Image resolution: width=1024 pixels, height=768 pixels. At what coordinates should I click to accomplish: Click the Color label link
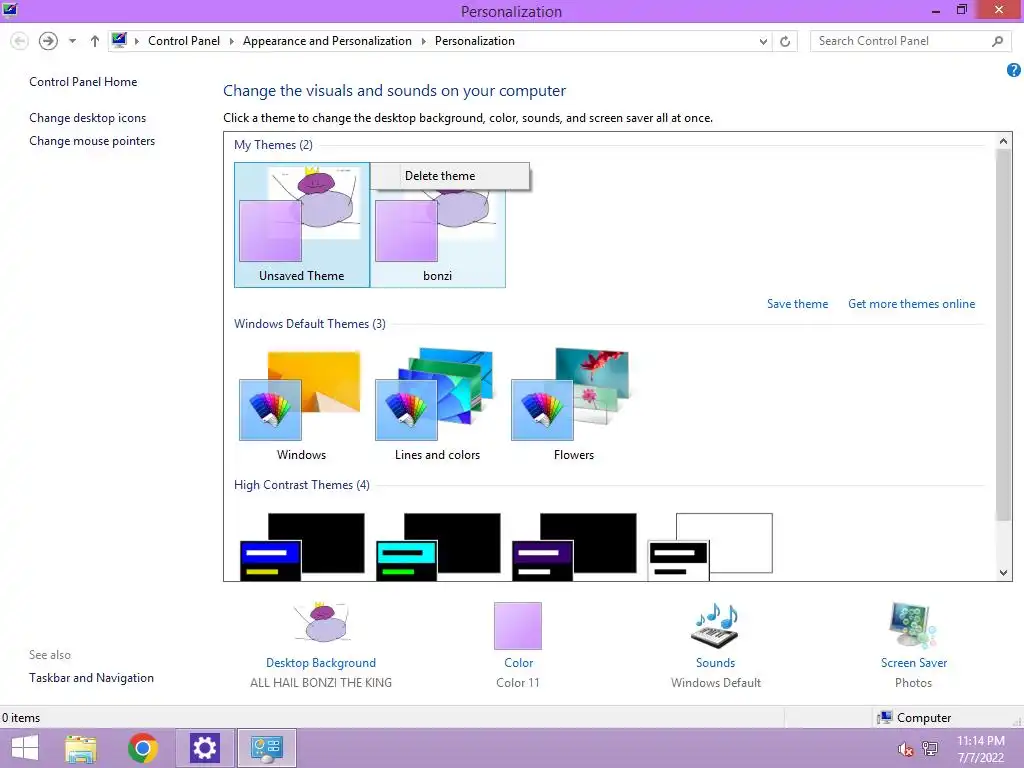[519, 663]
